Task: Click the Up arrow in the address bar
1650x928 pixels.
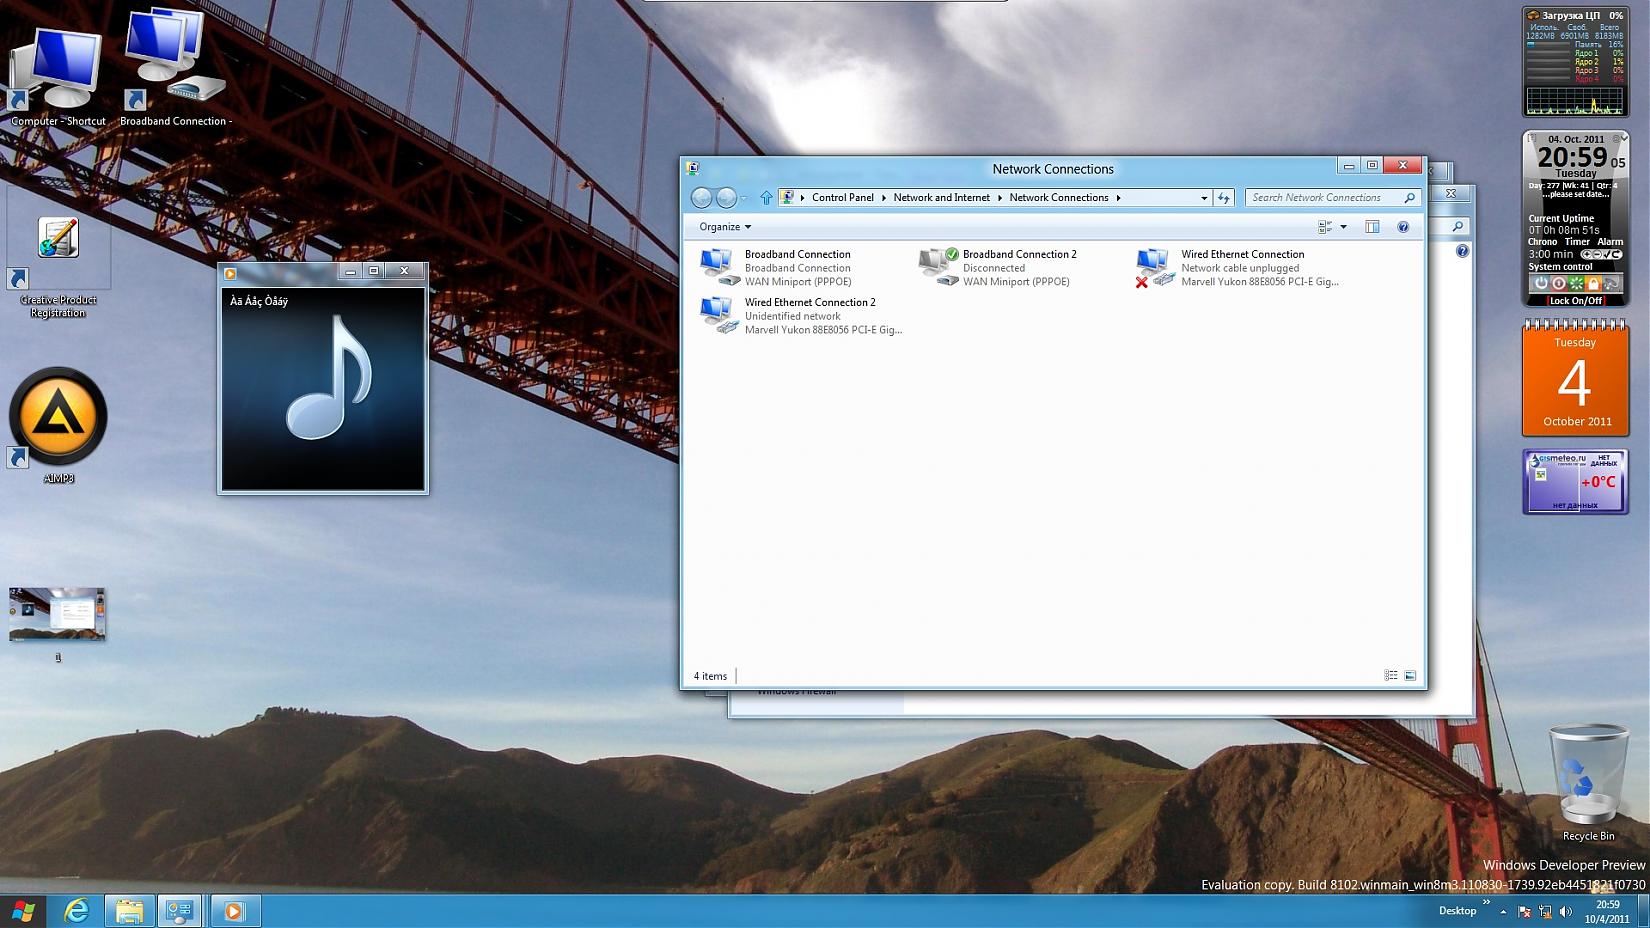Action: pyautogui.click(x=766, y=198)
